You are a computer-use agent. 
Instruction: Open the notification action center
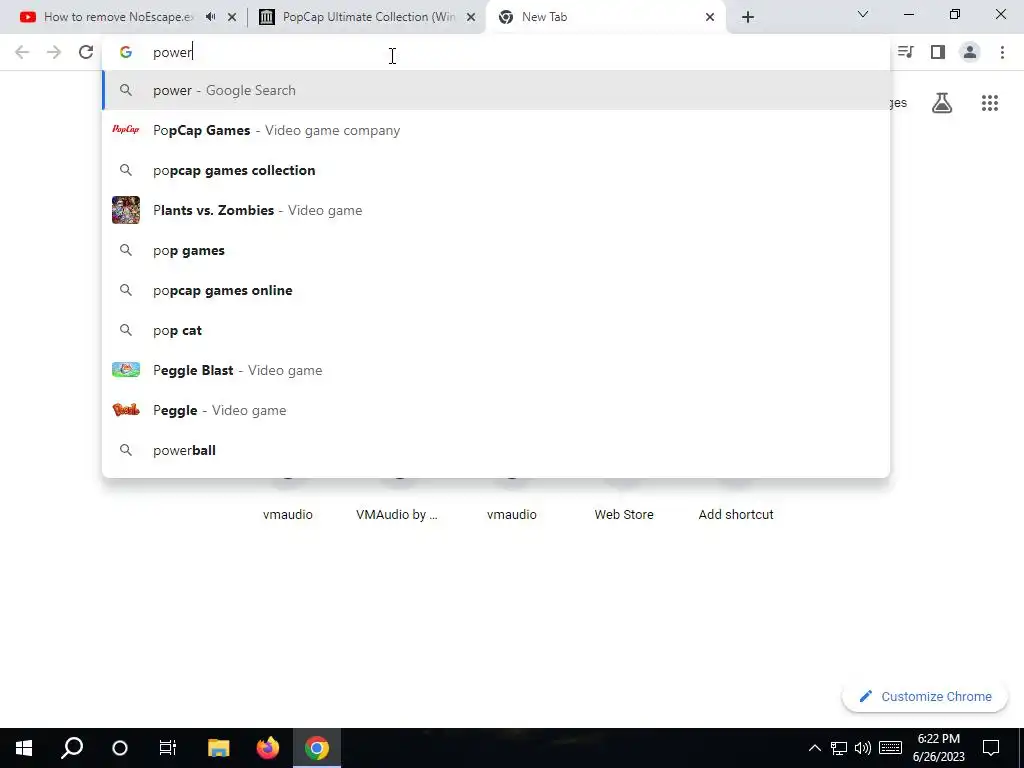[x=991, y=748]
